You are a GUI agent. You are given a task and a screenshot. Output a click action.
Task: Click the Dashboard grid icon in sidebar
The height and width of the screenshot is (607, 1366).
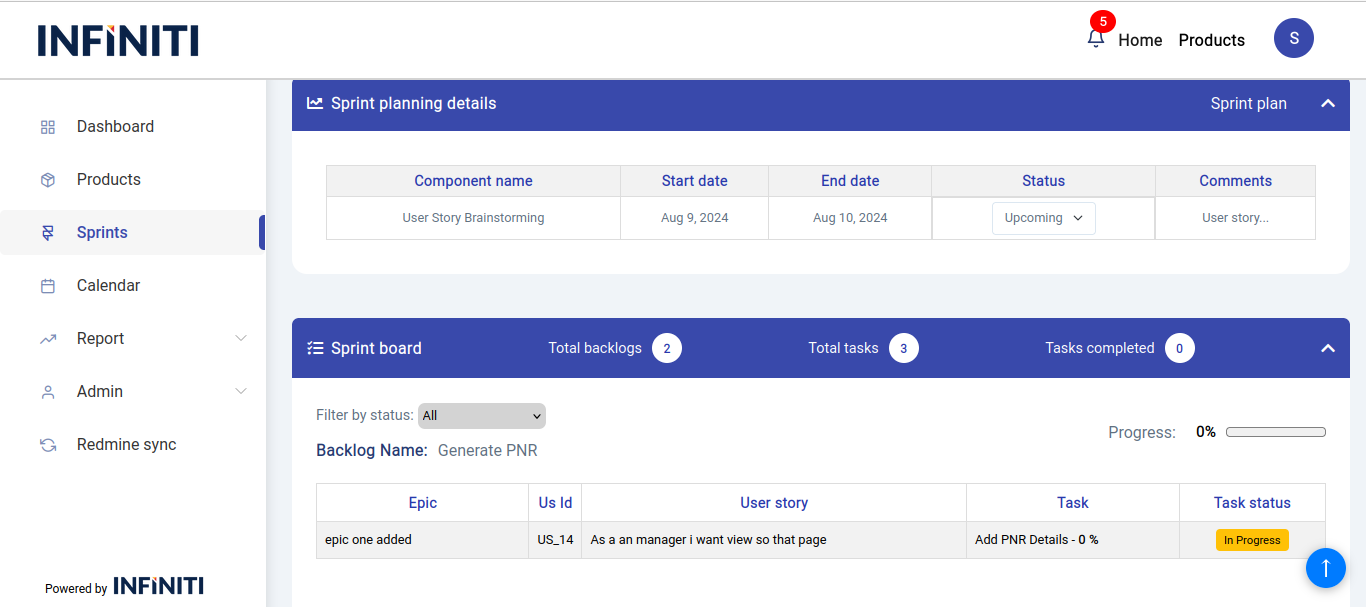[x=48, y=127]
